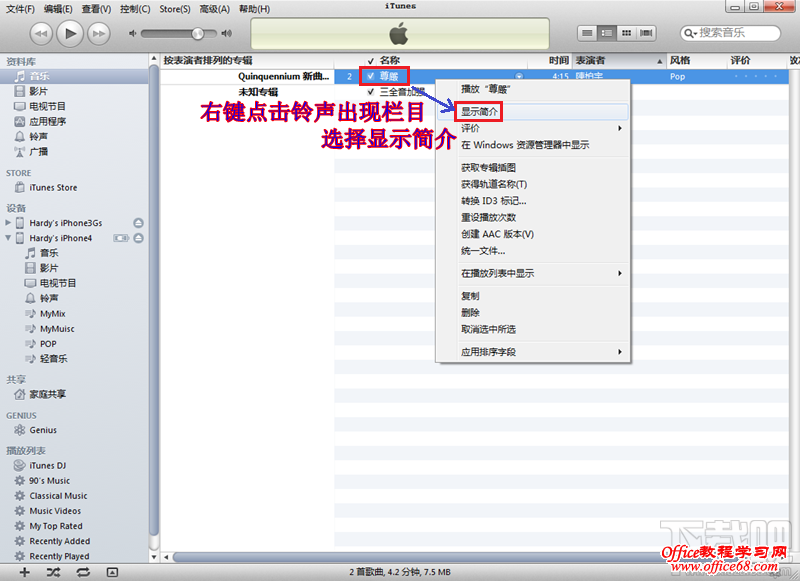Expand 应用排序字段 submenu
The image size is (800, 581).
coord(533,352)
